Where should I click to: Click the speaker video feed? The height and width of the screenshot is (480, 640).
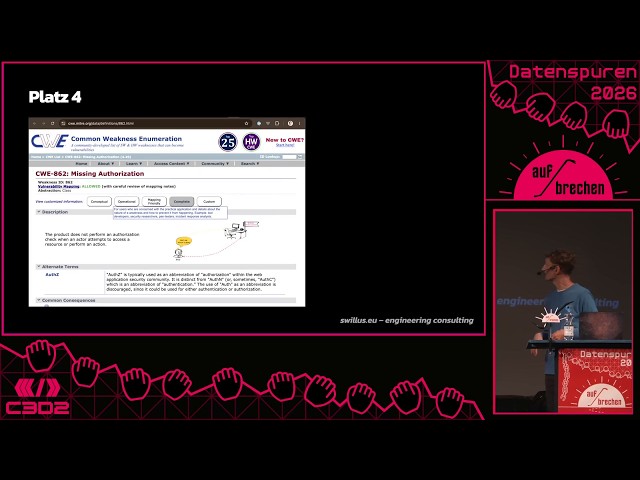click(563, 312)
